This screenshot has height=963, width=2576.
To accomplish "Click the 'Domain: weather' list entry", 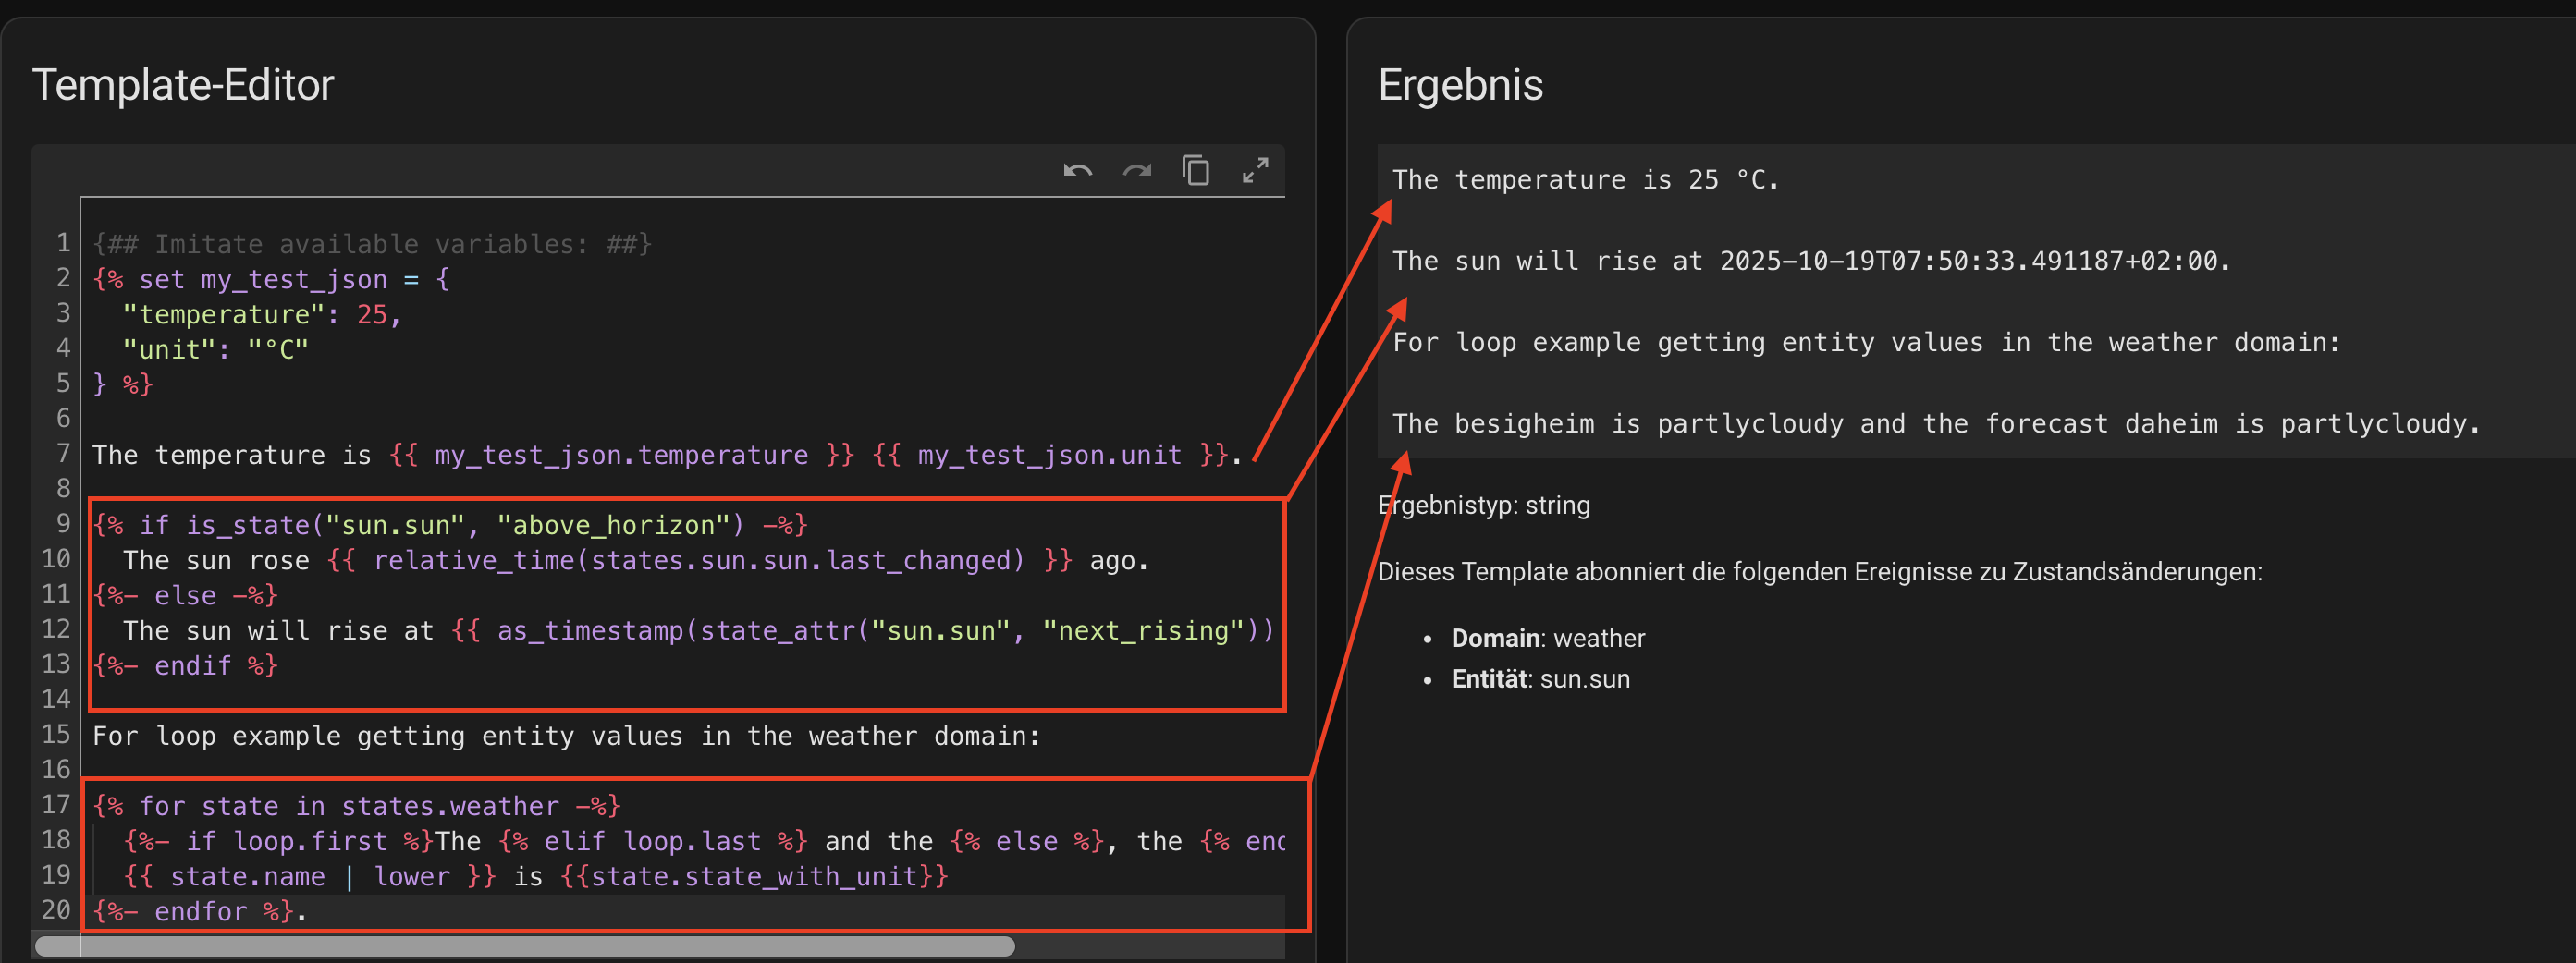I will click(x=1547, y=638).
